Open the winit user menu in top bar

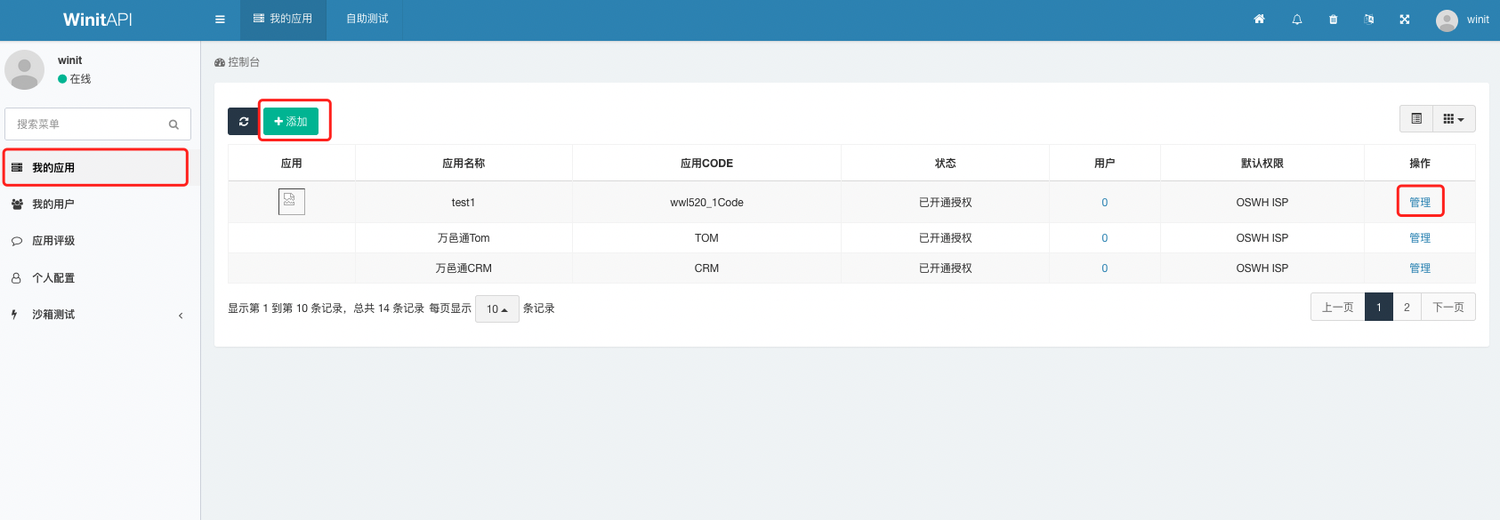pyautogui.click(x=1462, y=20)
